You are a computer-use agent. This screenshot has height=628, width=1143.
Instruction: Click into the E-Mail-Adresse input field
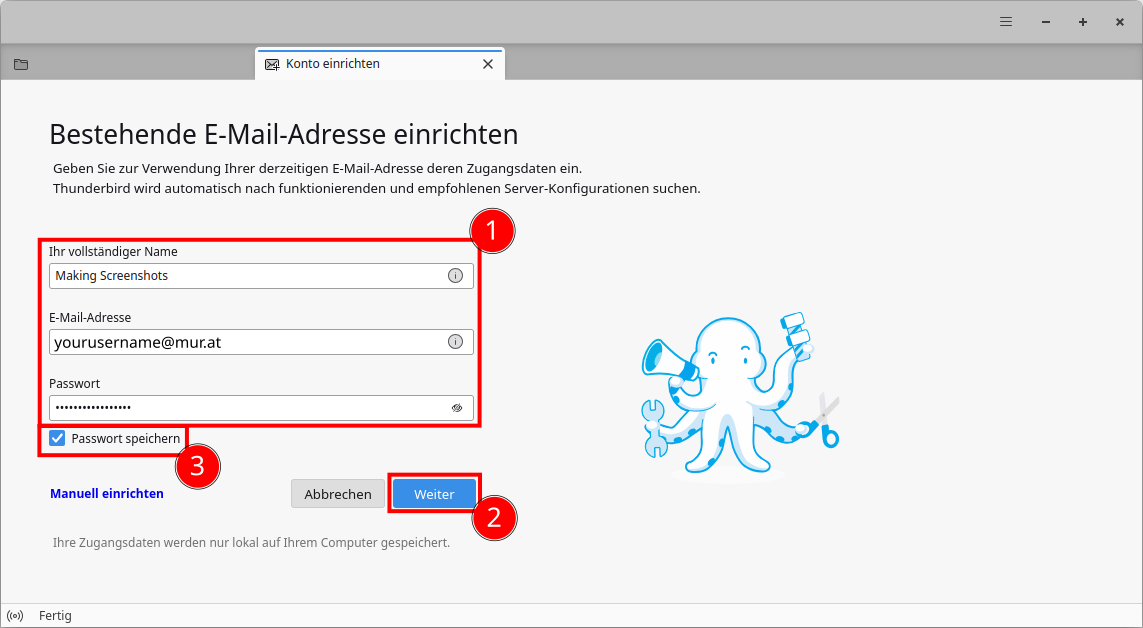(245, 342)
